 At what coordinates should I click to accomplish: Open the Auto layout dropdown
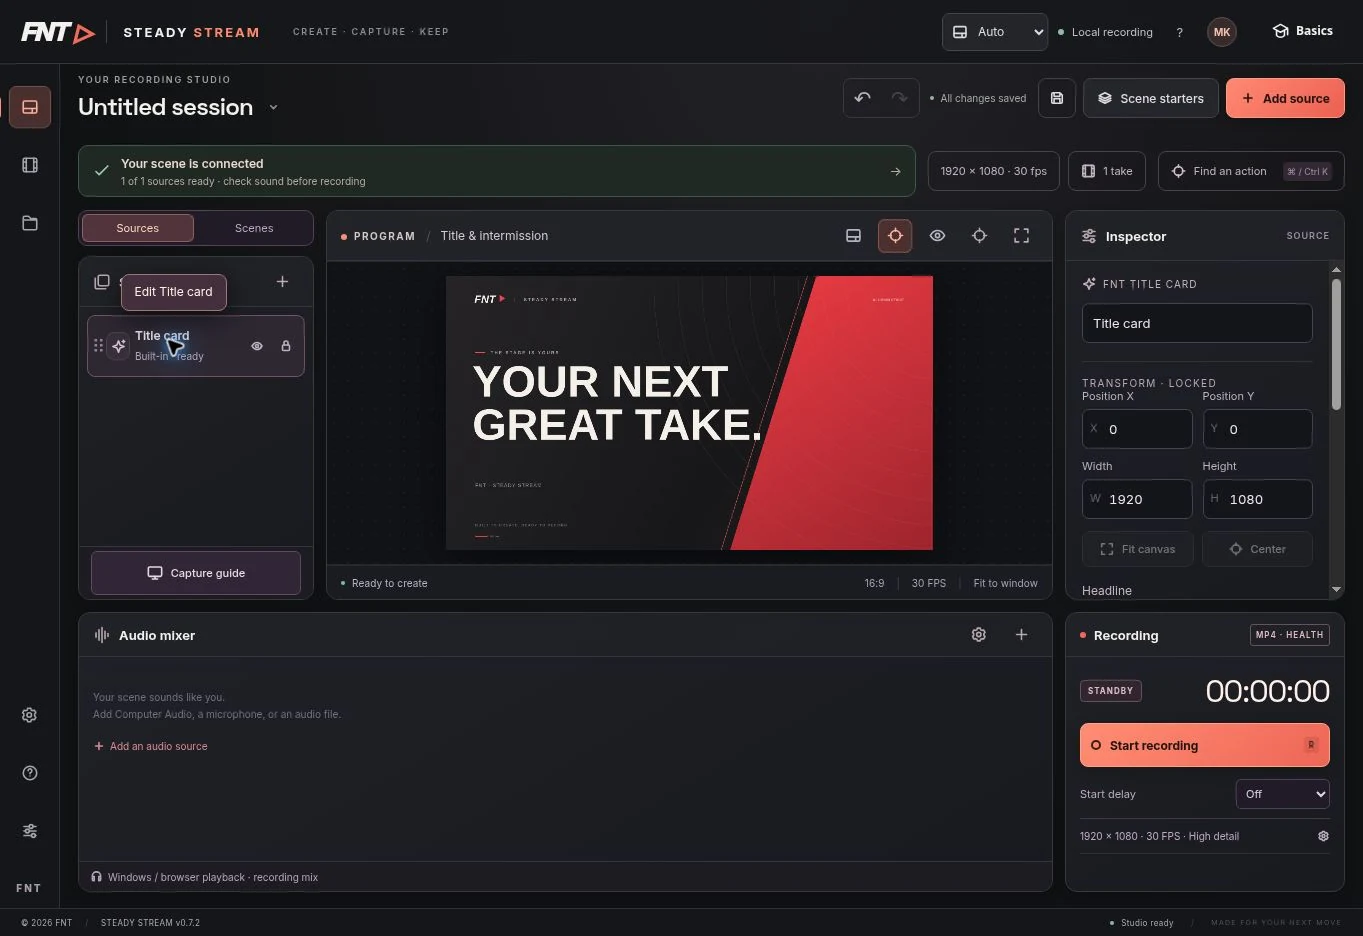click(995, 32)
